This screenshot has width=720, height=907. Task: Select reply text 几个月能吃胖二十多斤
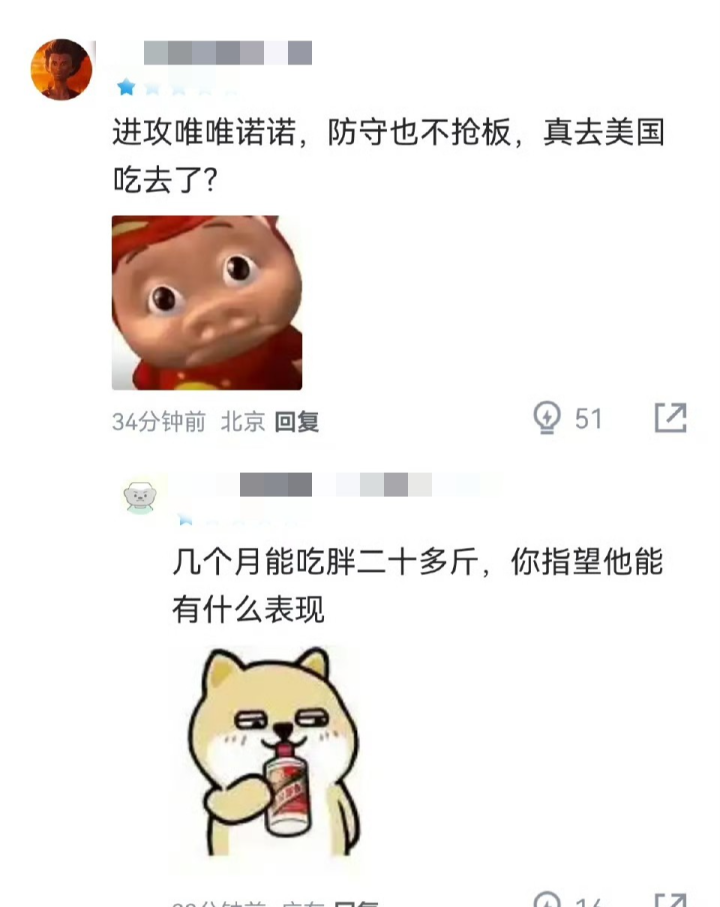(x=326, y=561)
